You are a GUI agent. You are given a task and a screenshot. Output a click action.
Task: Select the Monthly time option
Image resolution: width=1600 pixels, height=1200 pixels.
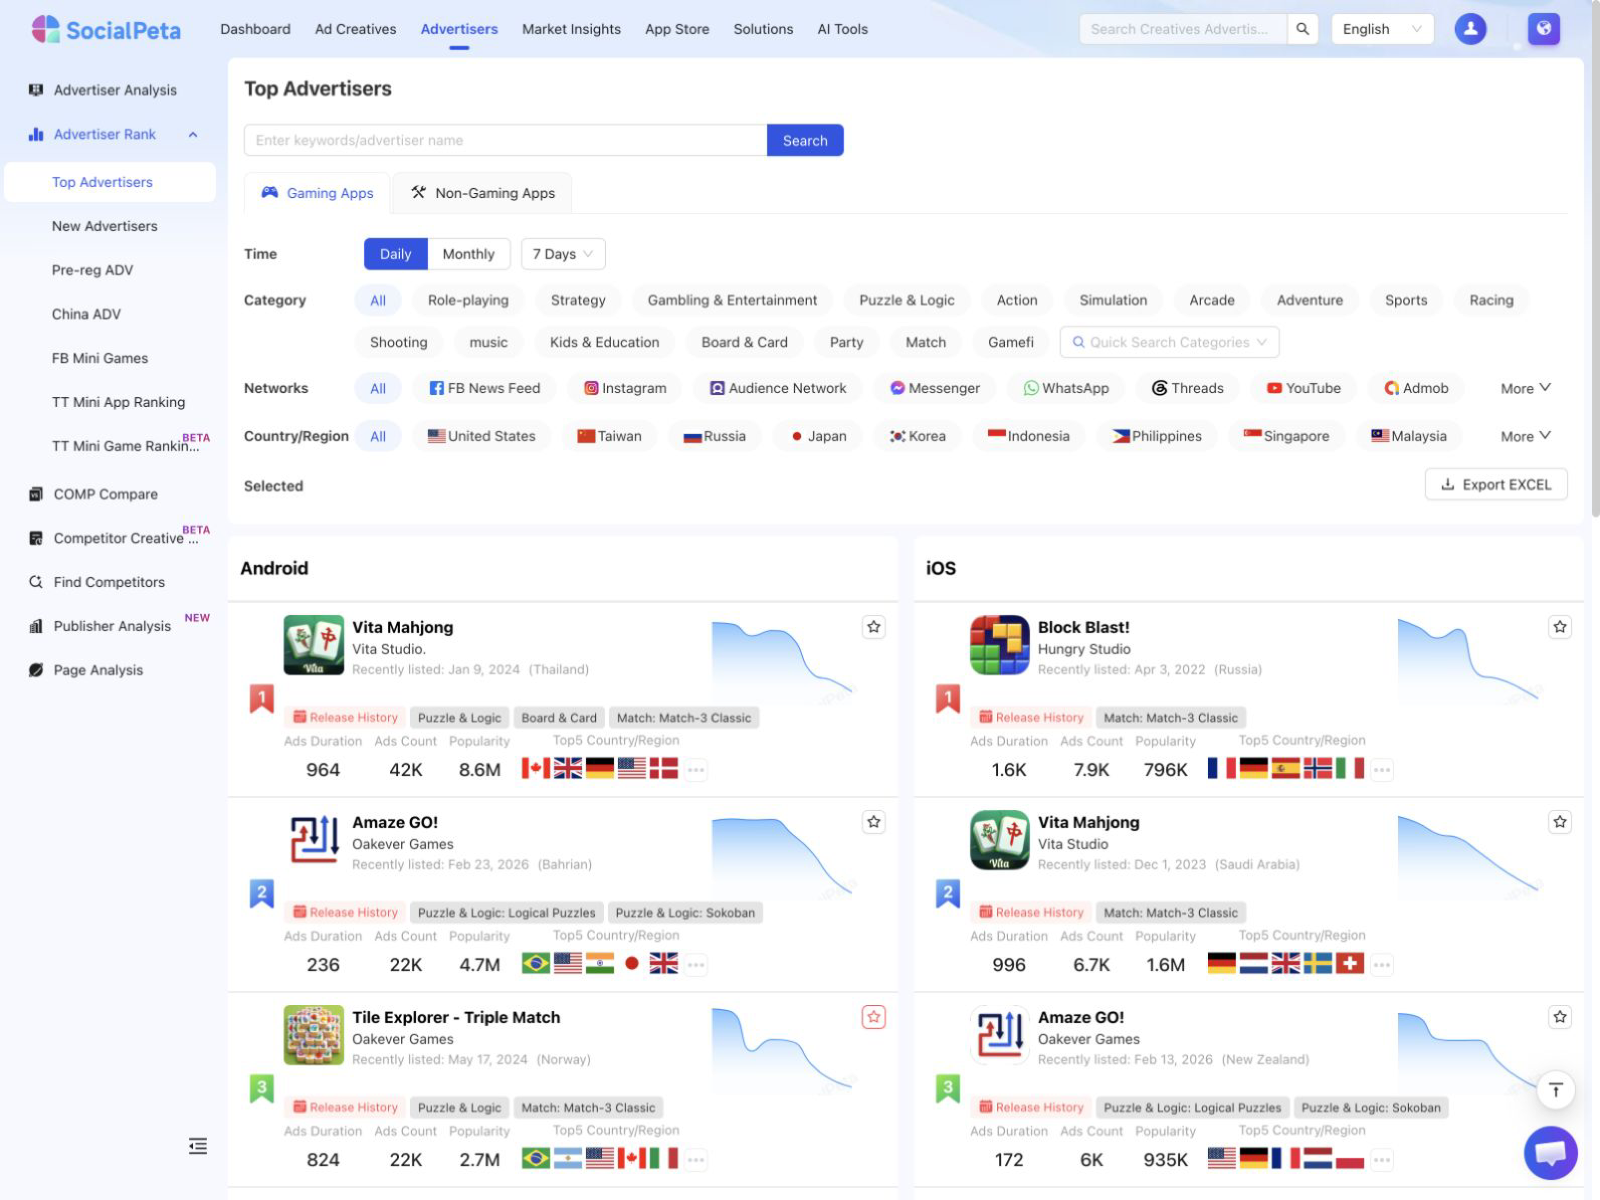click(x=468, y=254)
